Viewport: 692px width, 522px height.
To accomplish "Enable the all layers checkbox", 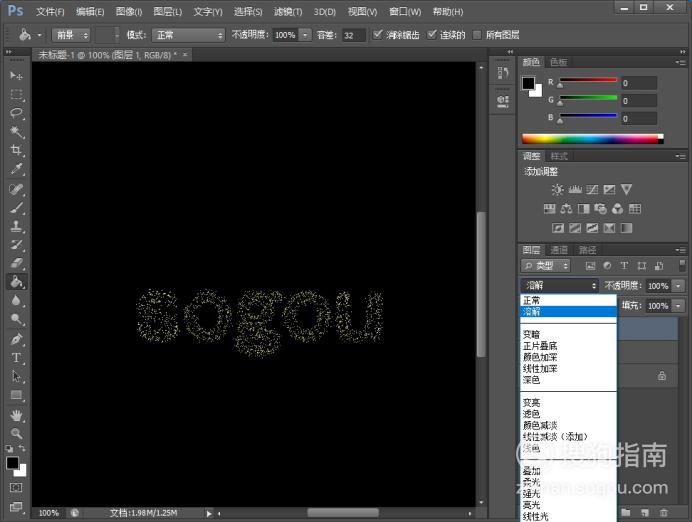I will click(477, 35).
